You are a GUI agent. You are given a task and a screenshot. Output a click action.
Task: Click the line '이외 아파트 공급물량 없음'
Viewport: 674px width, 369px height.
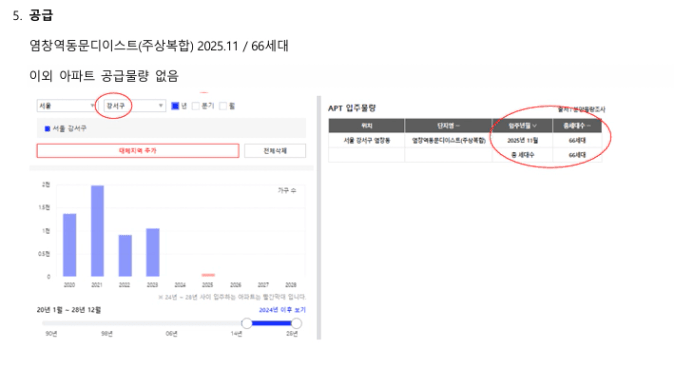(x=104, y=76)
